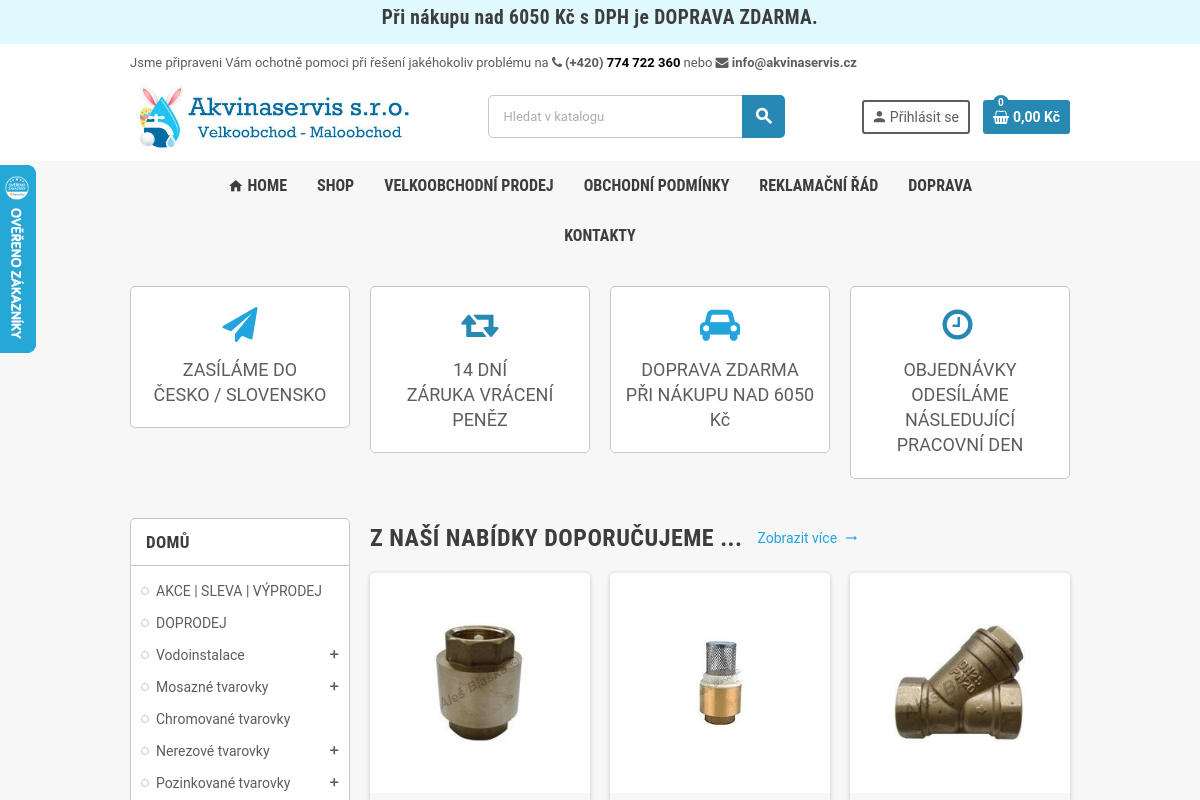Click the person icon beside Přihlásit se
Viewport: 1200px width, 800px height.
(x=879, y=116)
